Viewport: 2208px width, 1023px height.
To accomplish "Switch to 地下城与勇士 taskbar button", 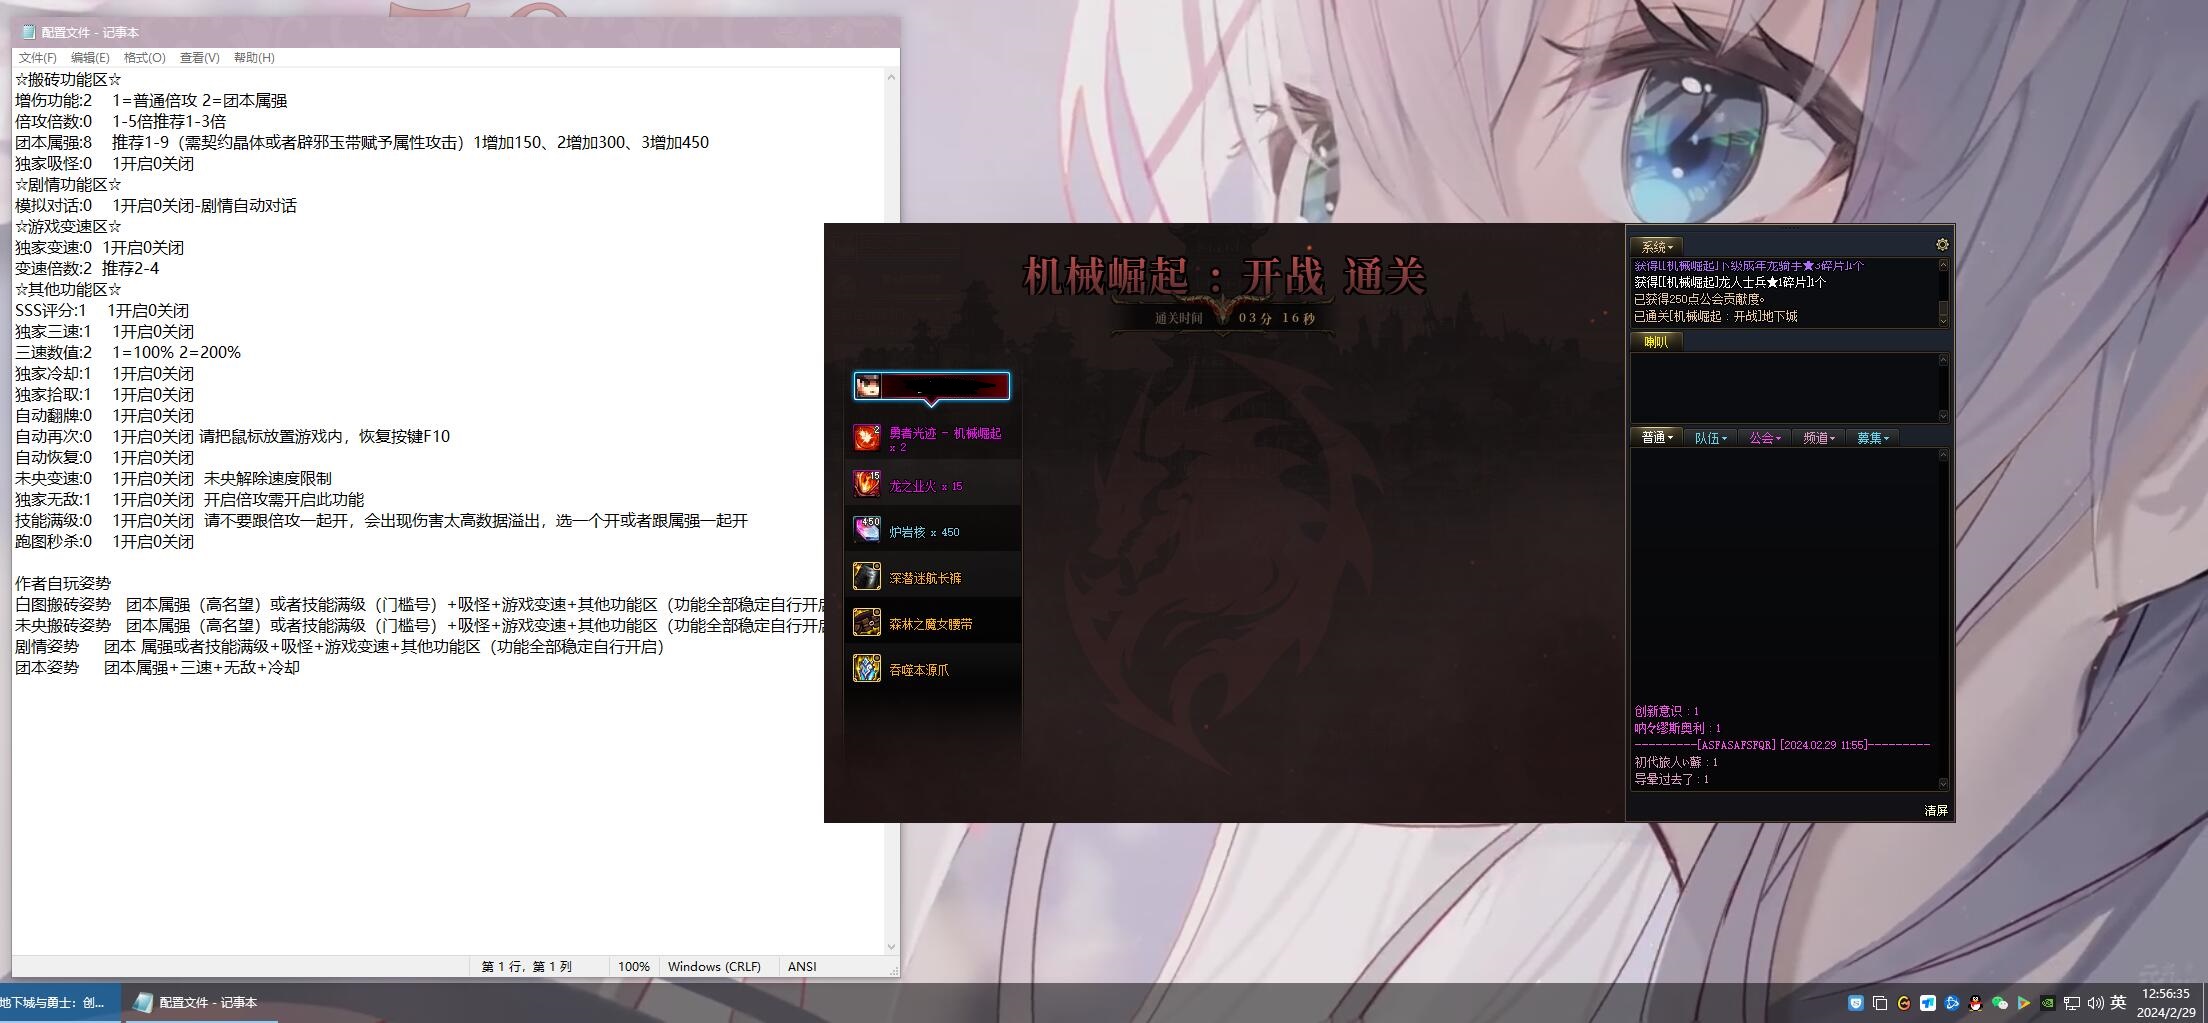I will 60,1002.
